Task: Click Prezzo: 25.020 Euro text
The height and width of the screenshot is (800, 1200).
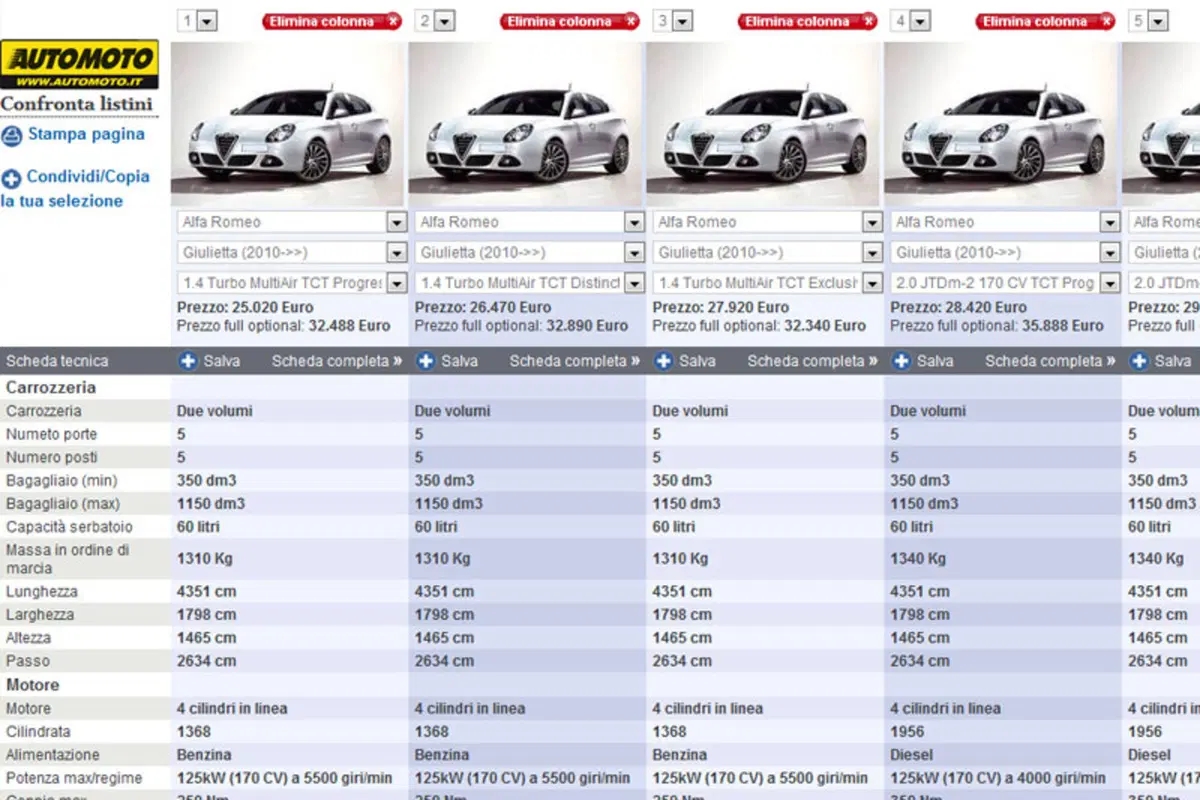Action: [x=245, y=307]
